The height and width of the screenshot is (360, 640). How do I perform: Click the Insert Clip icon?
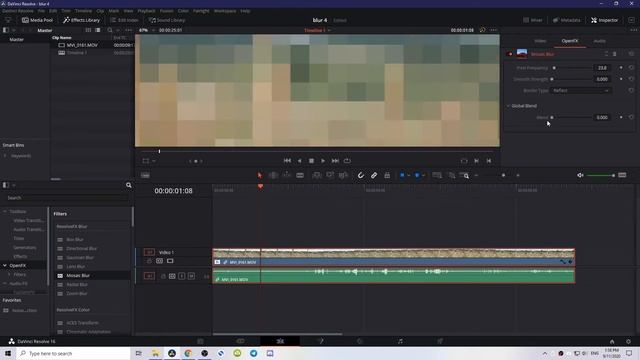pyautogui.click(x=317, y=176)
